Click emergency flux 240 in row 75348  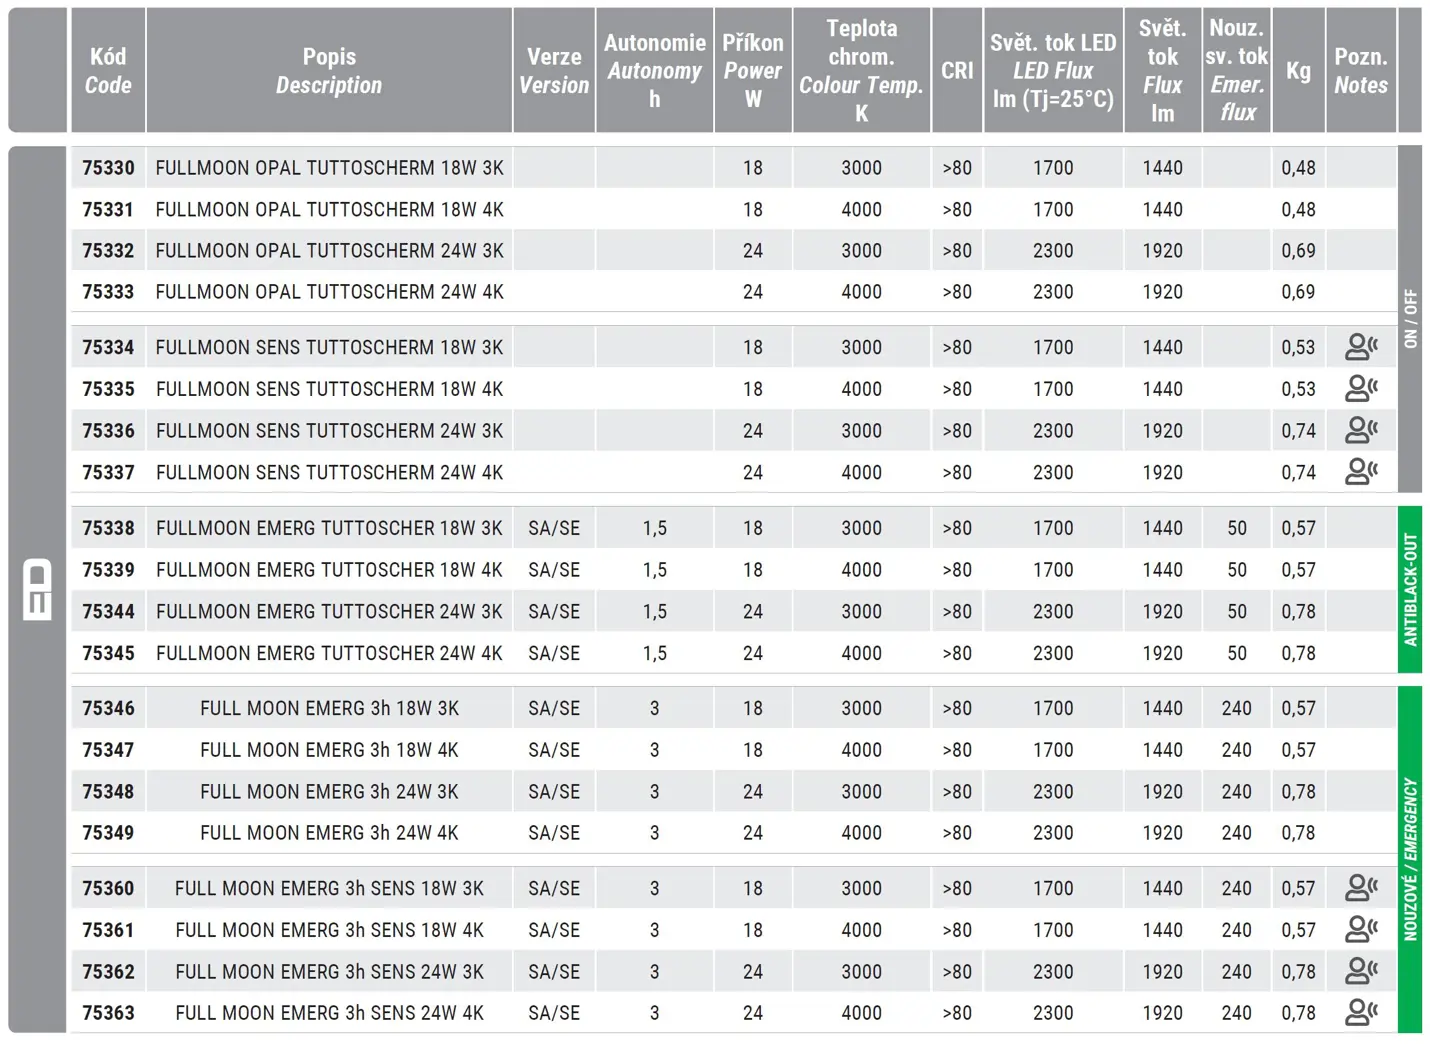click(x=1237, y=791)
